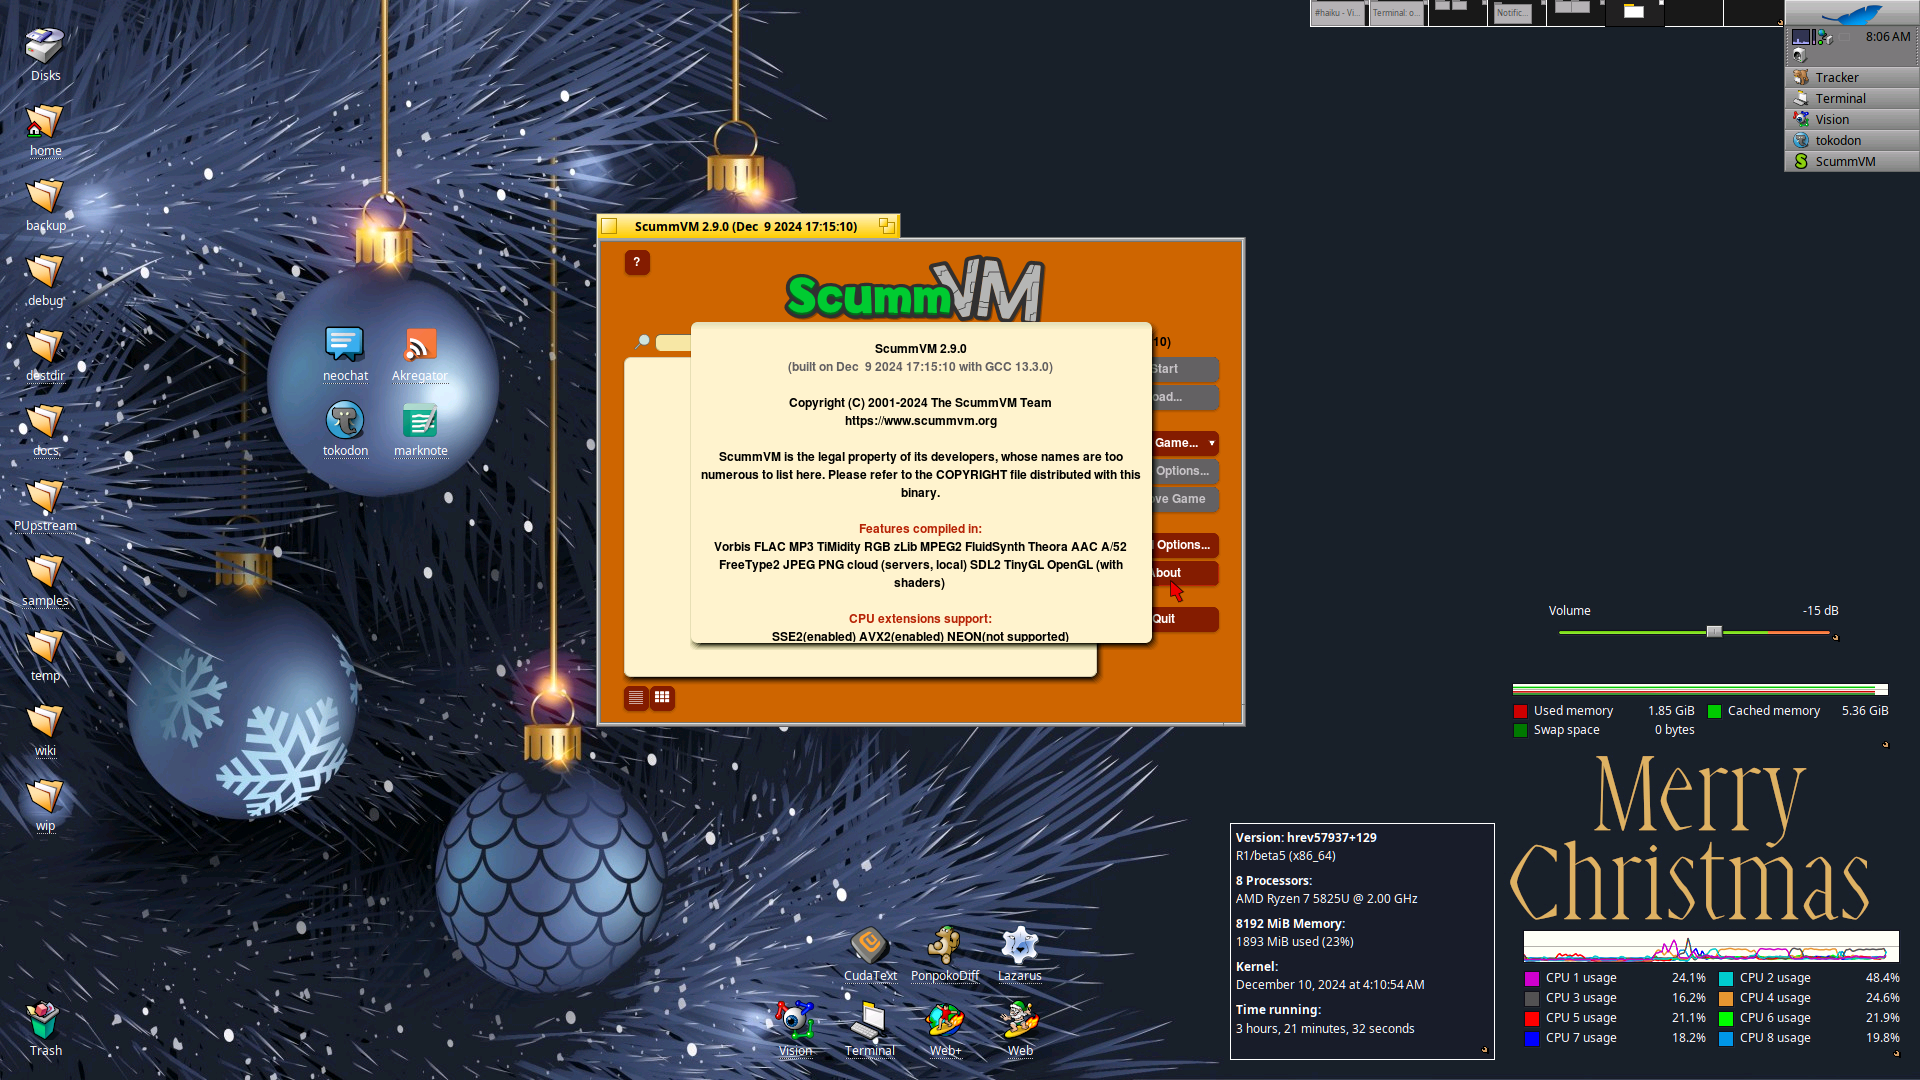Switch to workspace showing #haiku Vision window

point(1338,13)
